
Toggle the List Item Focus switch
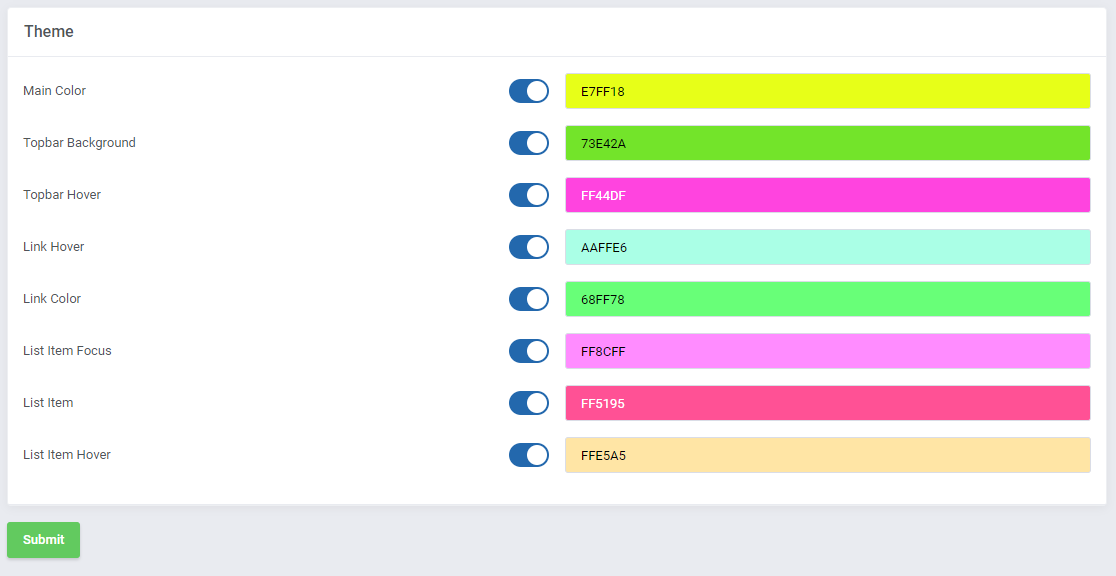pos(529,351)
